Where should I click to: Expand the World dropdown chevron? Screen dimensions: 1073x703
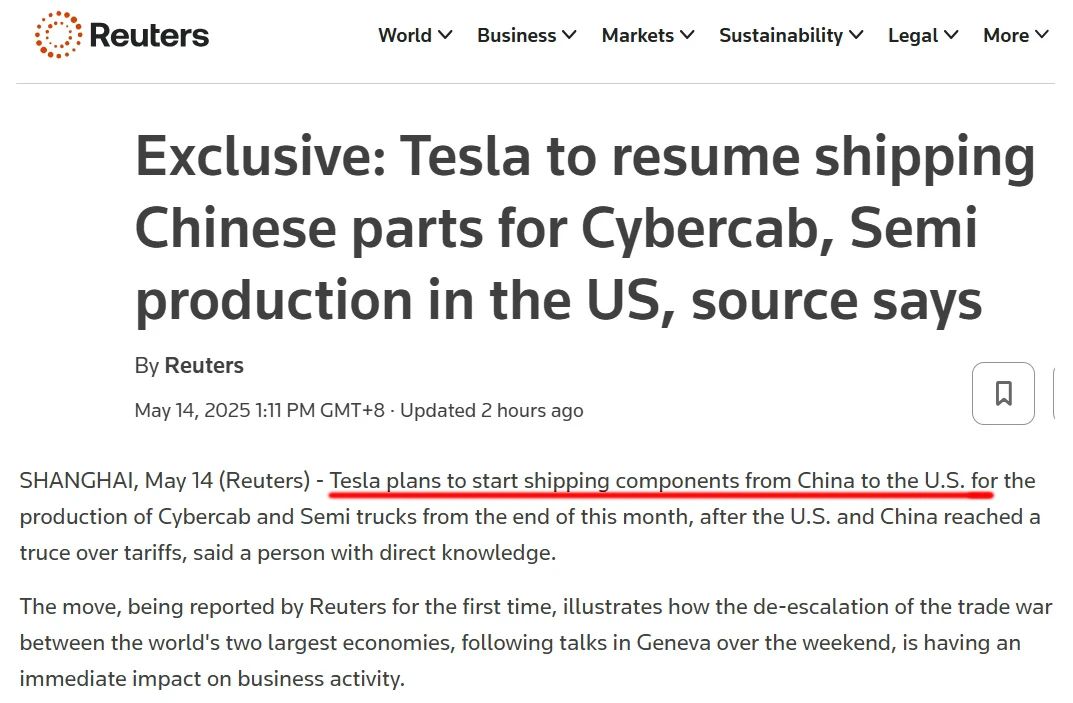445,35
